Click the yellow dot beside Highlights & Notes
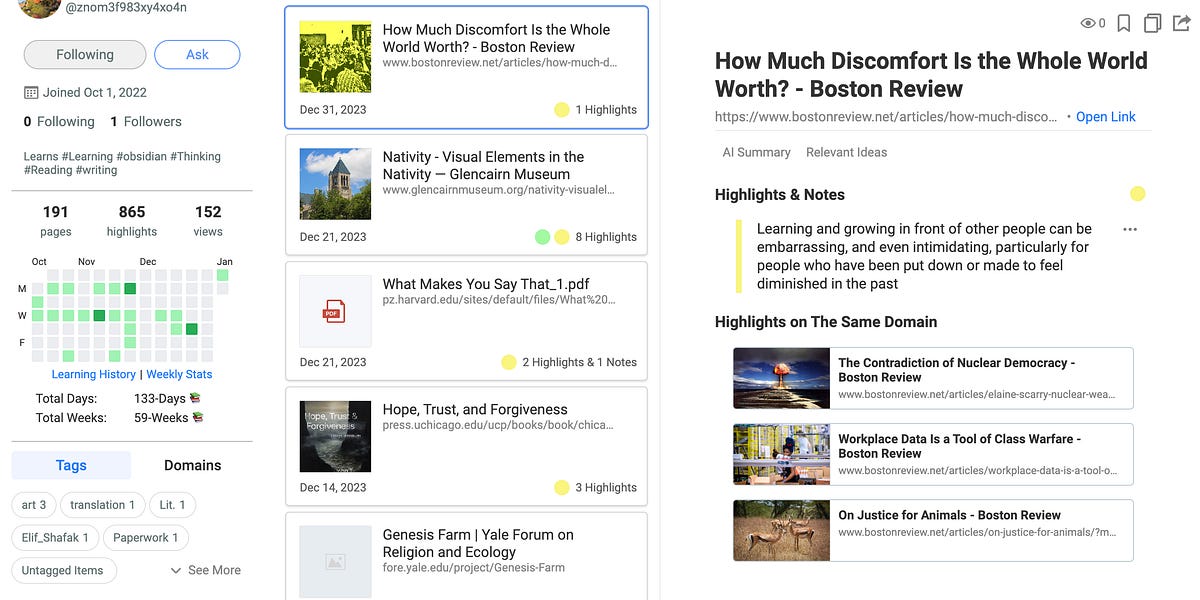Screen dimensions: 1200x600 1137,194
